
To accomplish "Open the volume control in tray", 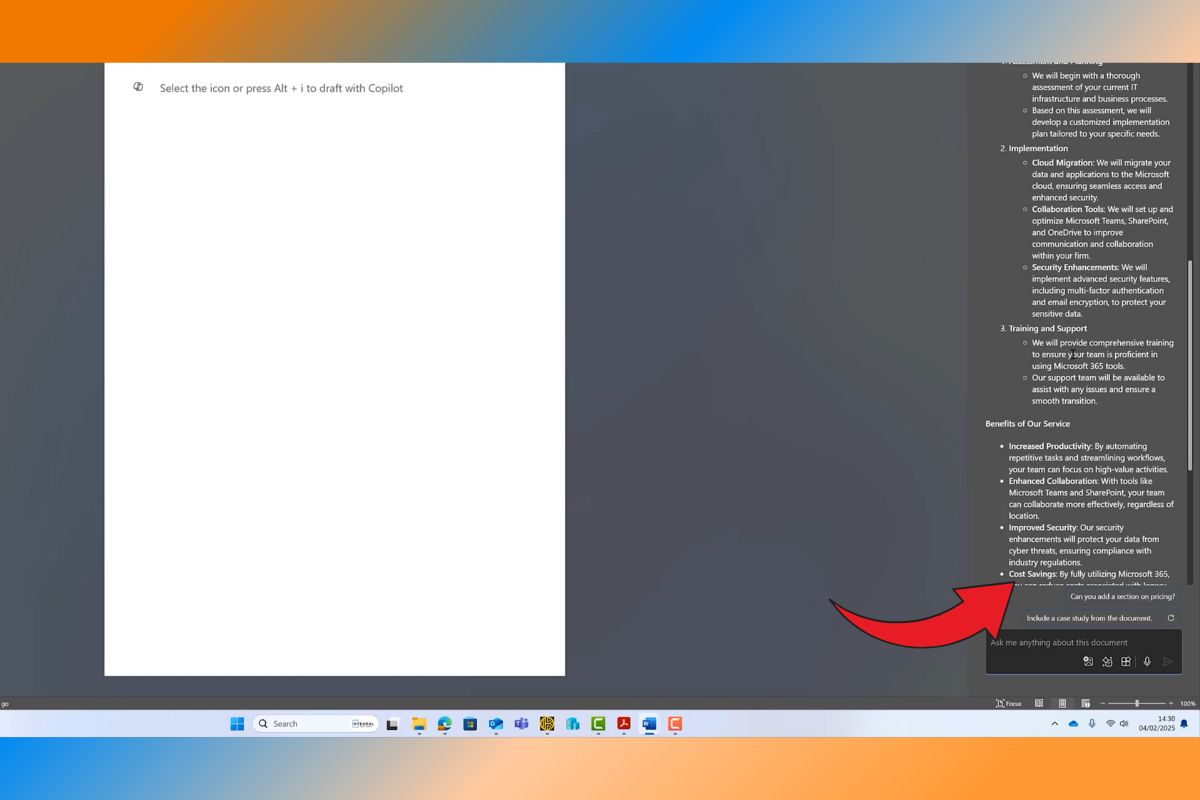I will tap(1124, 723).
